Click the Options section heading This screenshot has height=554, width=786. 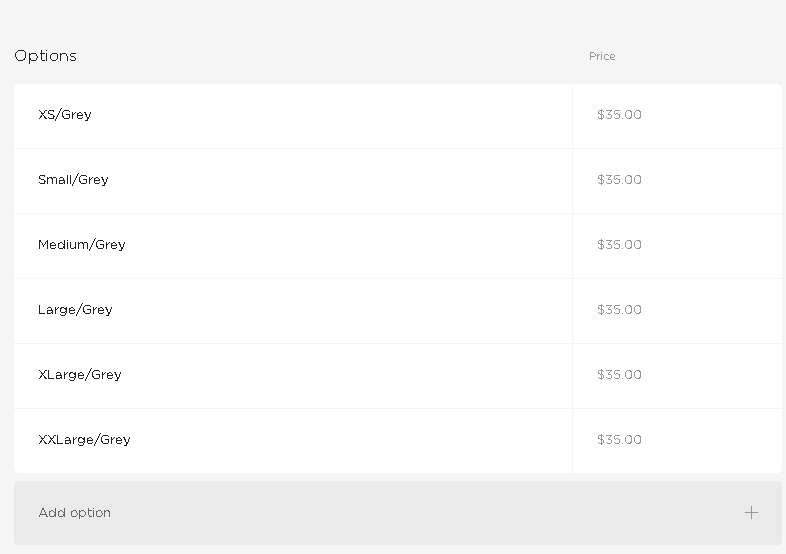[46, 56]
